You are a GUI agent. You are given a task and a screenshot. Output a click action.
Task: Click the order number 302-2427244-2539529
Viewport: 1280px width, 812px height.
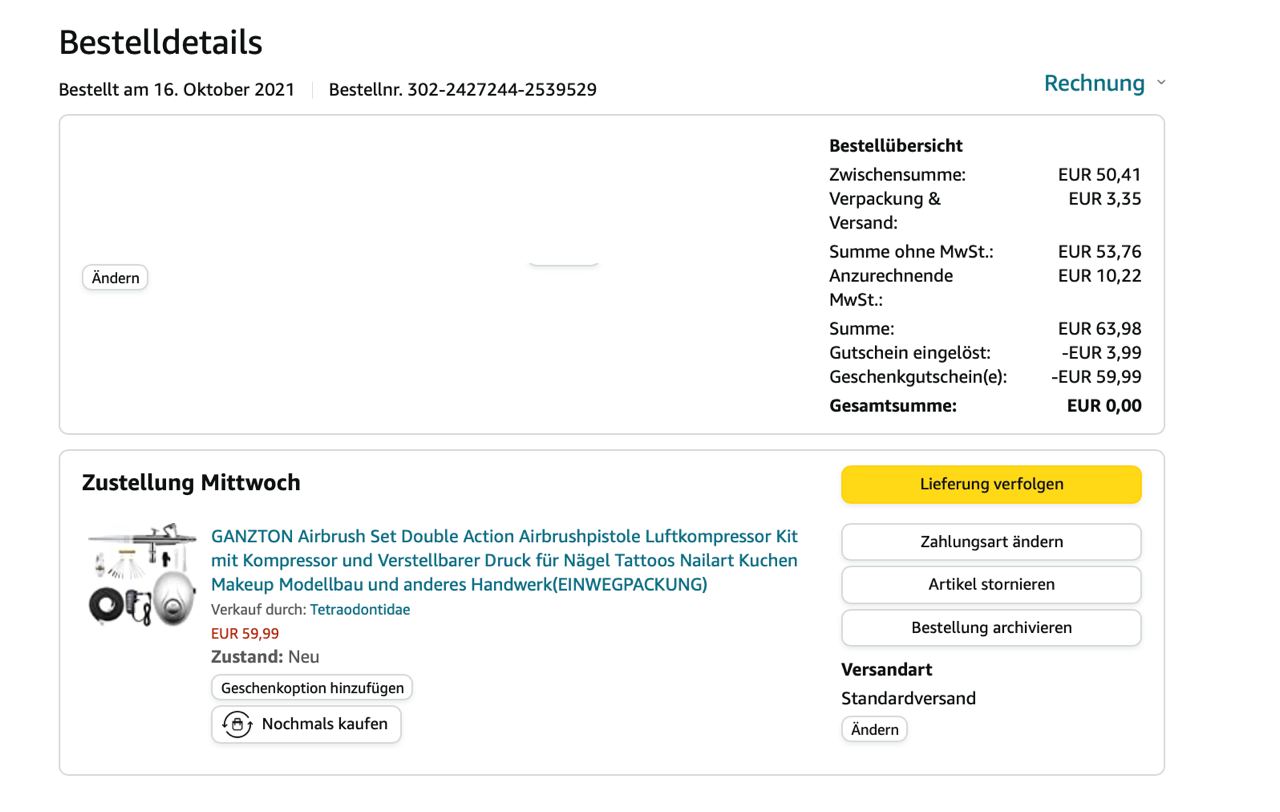[501, 90]
